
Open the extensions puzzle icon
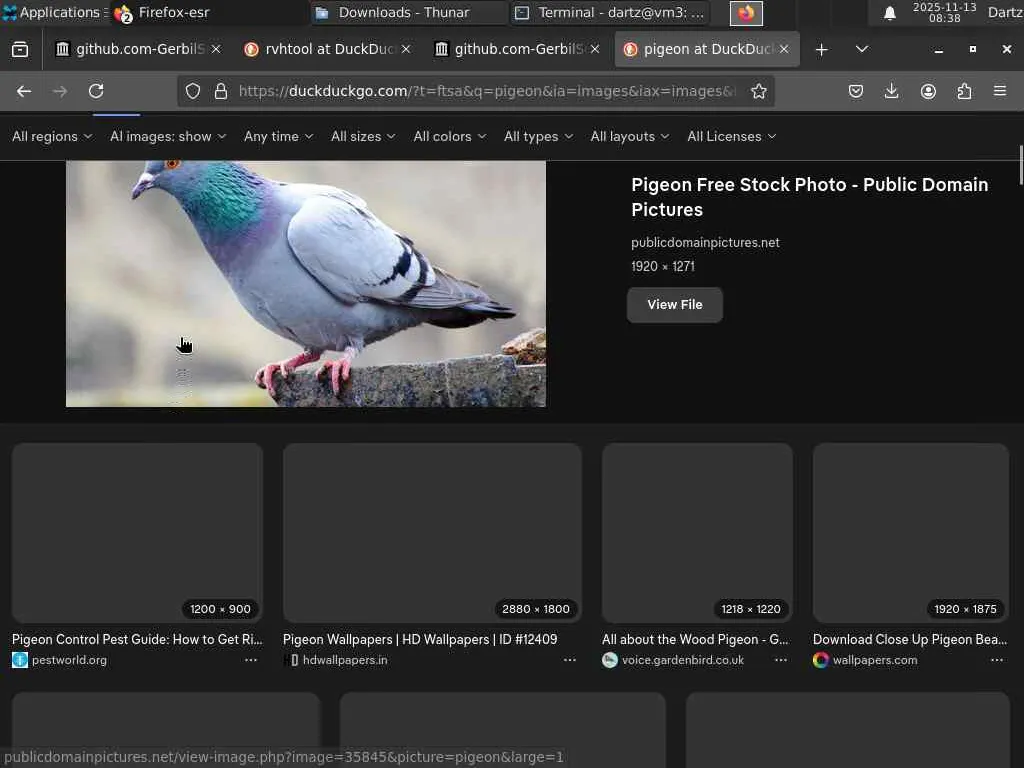[964, 91]
